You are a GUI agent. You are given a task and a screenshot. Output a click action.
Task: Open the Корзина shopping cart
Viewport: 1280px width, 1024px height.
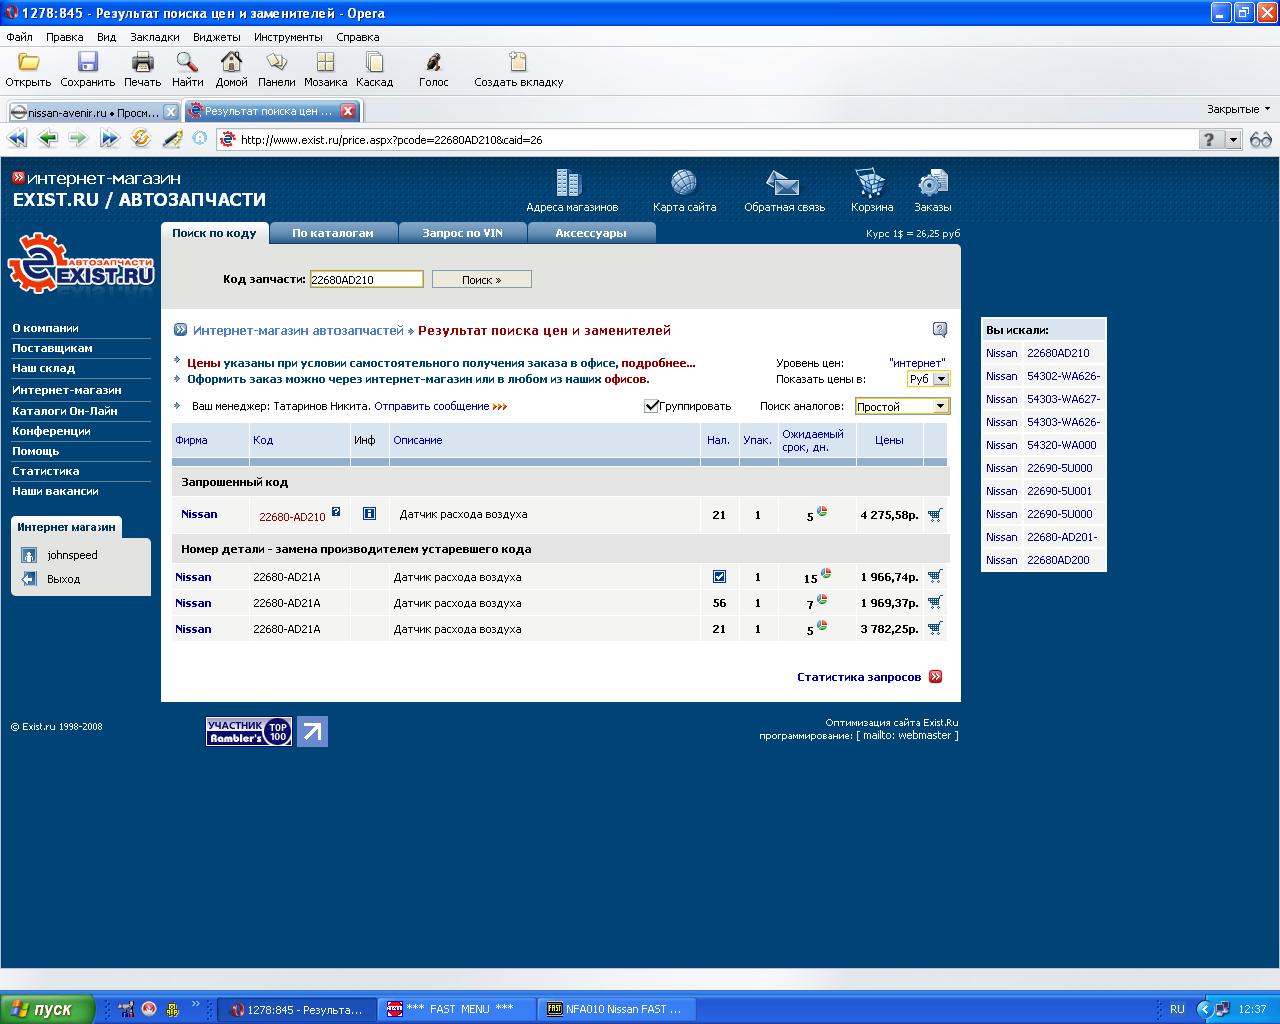(x=871, y=183)
